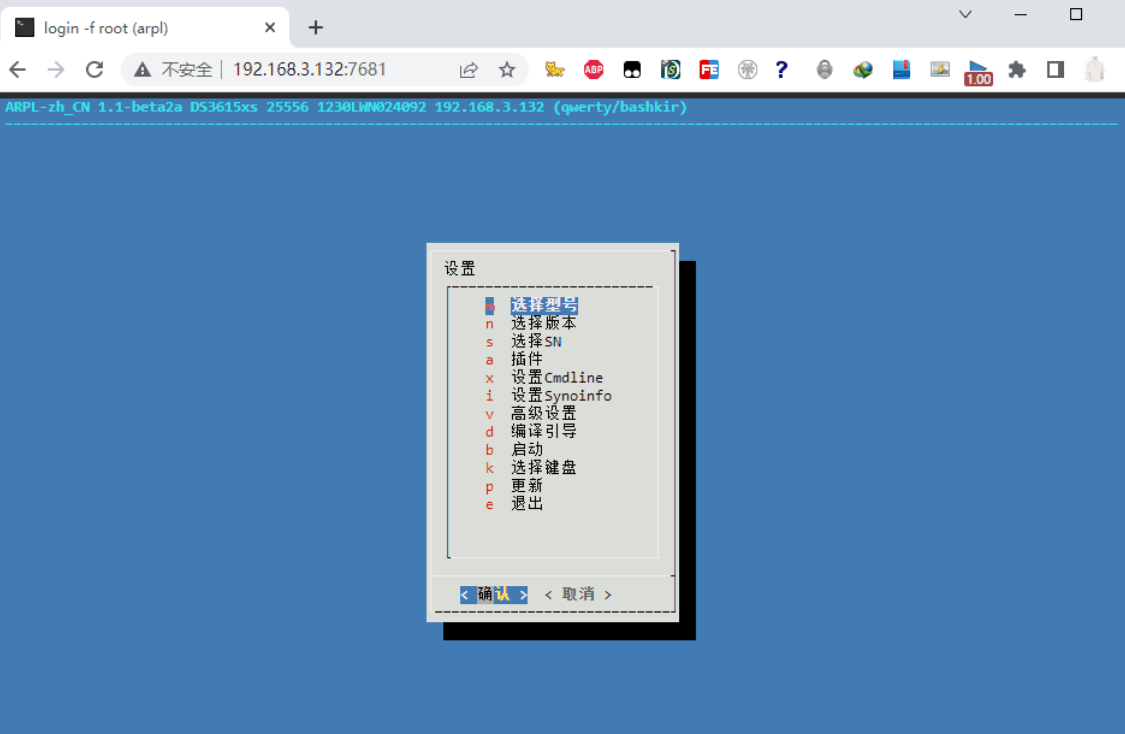This screenshot has height=734, width=1125.
Task: Open the tab search dropdown chevron
Action: click(965, 14)
